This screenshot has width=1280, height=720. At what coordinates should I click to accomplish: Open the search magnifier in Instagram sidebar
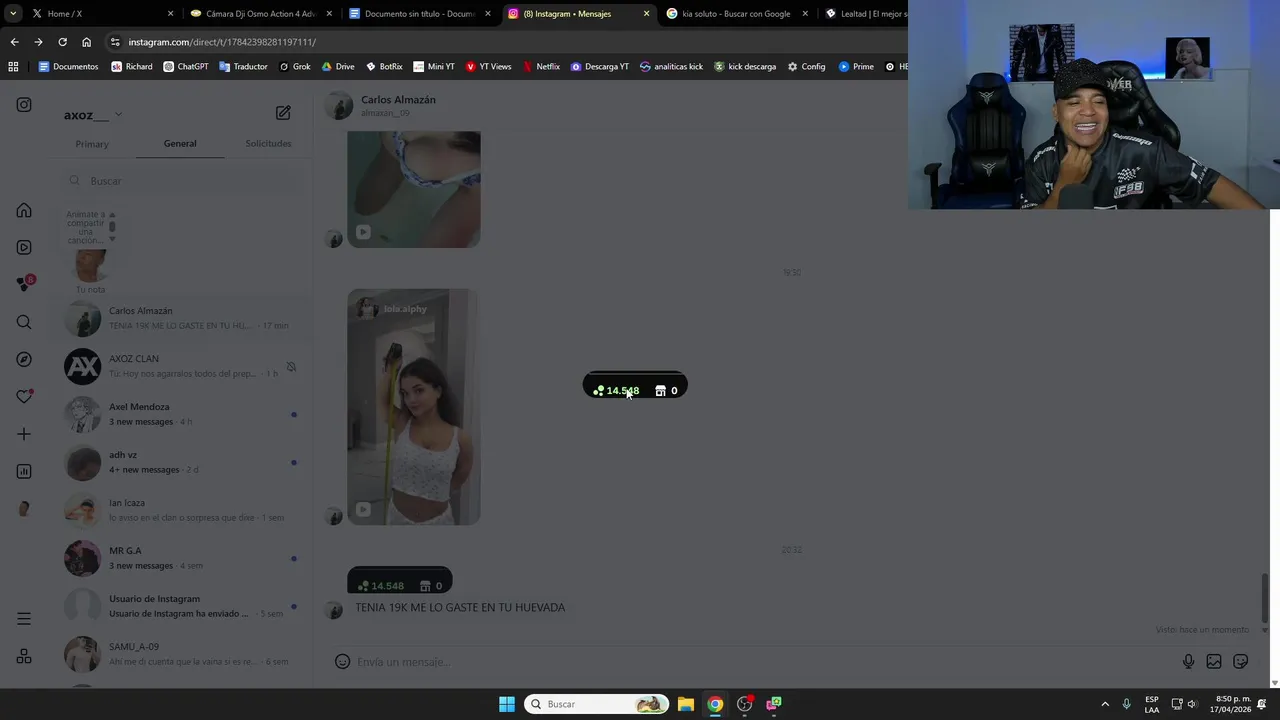tap(24, 322)
